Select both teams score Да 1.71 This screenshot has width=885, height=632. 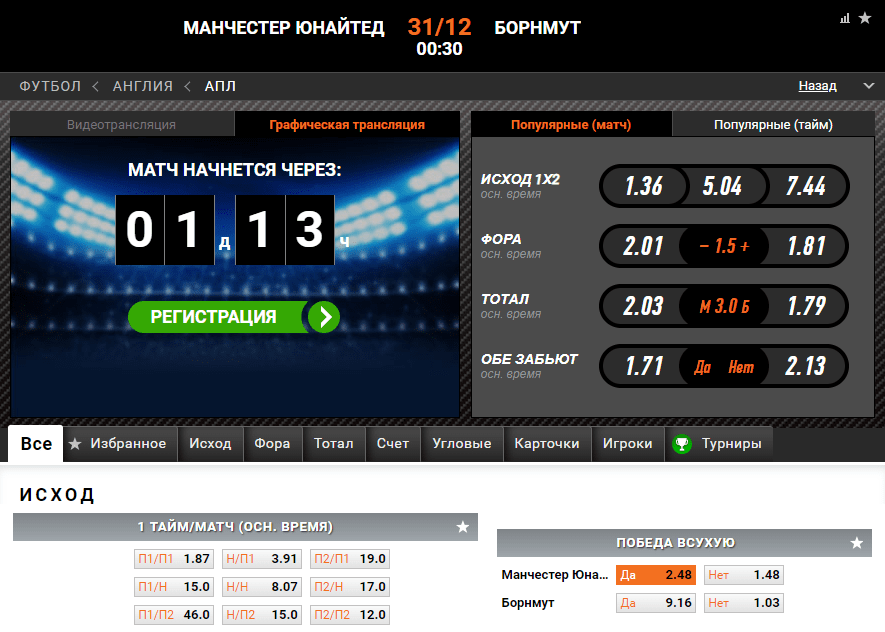[643, 366]
